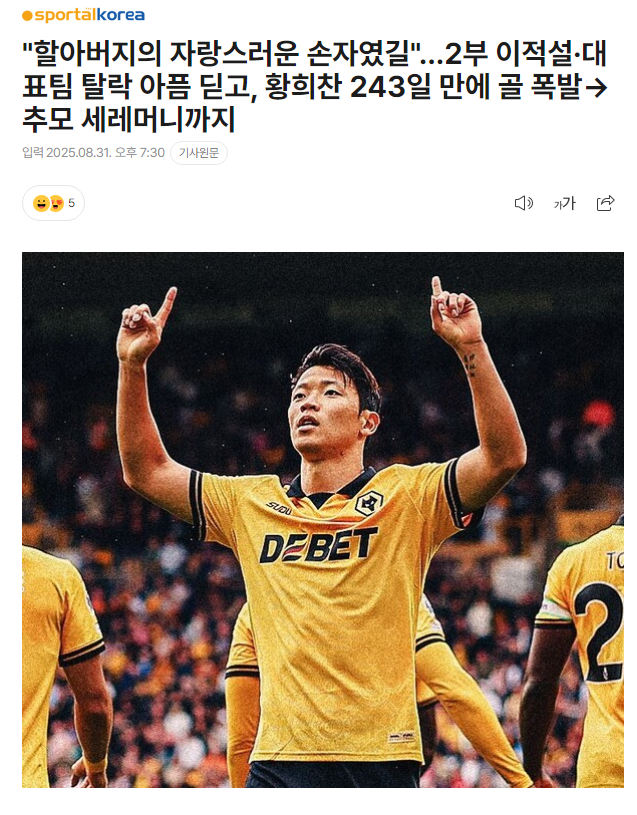
Task: Click the small tag at jersey hem
Action: pos(401,737)
